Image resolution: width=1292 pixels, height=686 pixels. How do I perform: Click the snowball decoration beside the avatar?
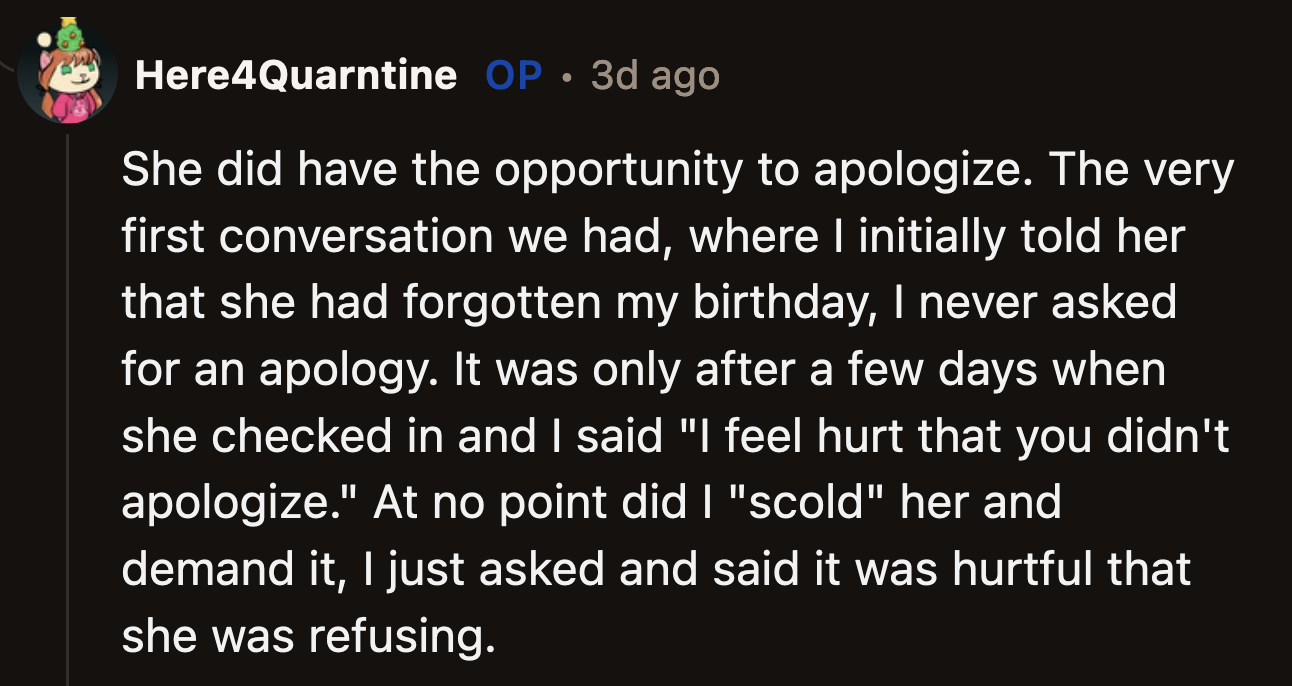43,39
